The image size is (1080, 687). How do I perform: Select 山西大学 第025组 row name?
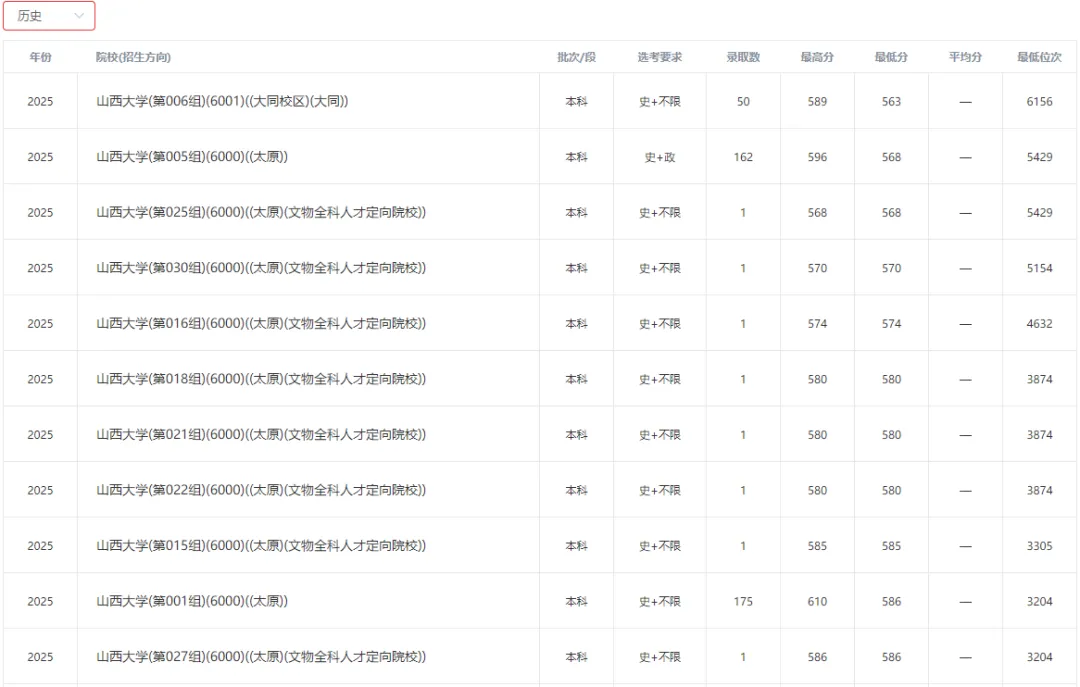(261, 212)
